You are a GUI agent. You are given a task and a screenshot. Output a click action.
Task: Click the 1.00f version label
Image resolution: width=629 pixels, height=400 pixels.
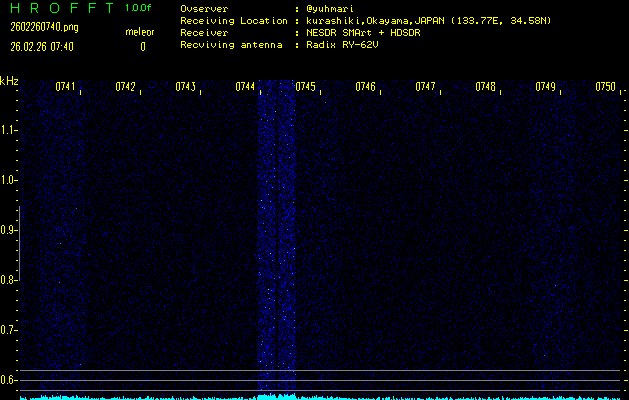(x=139, y=8)
